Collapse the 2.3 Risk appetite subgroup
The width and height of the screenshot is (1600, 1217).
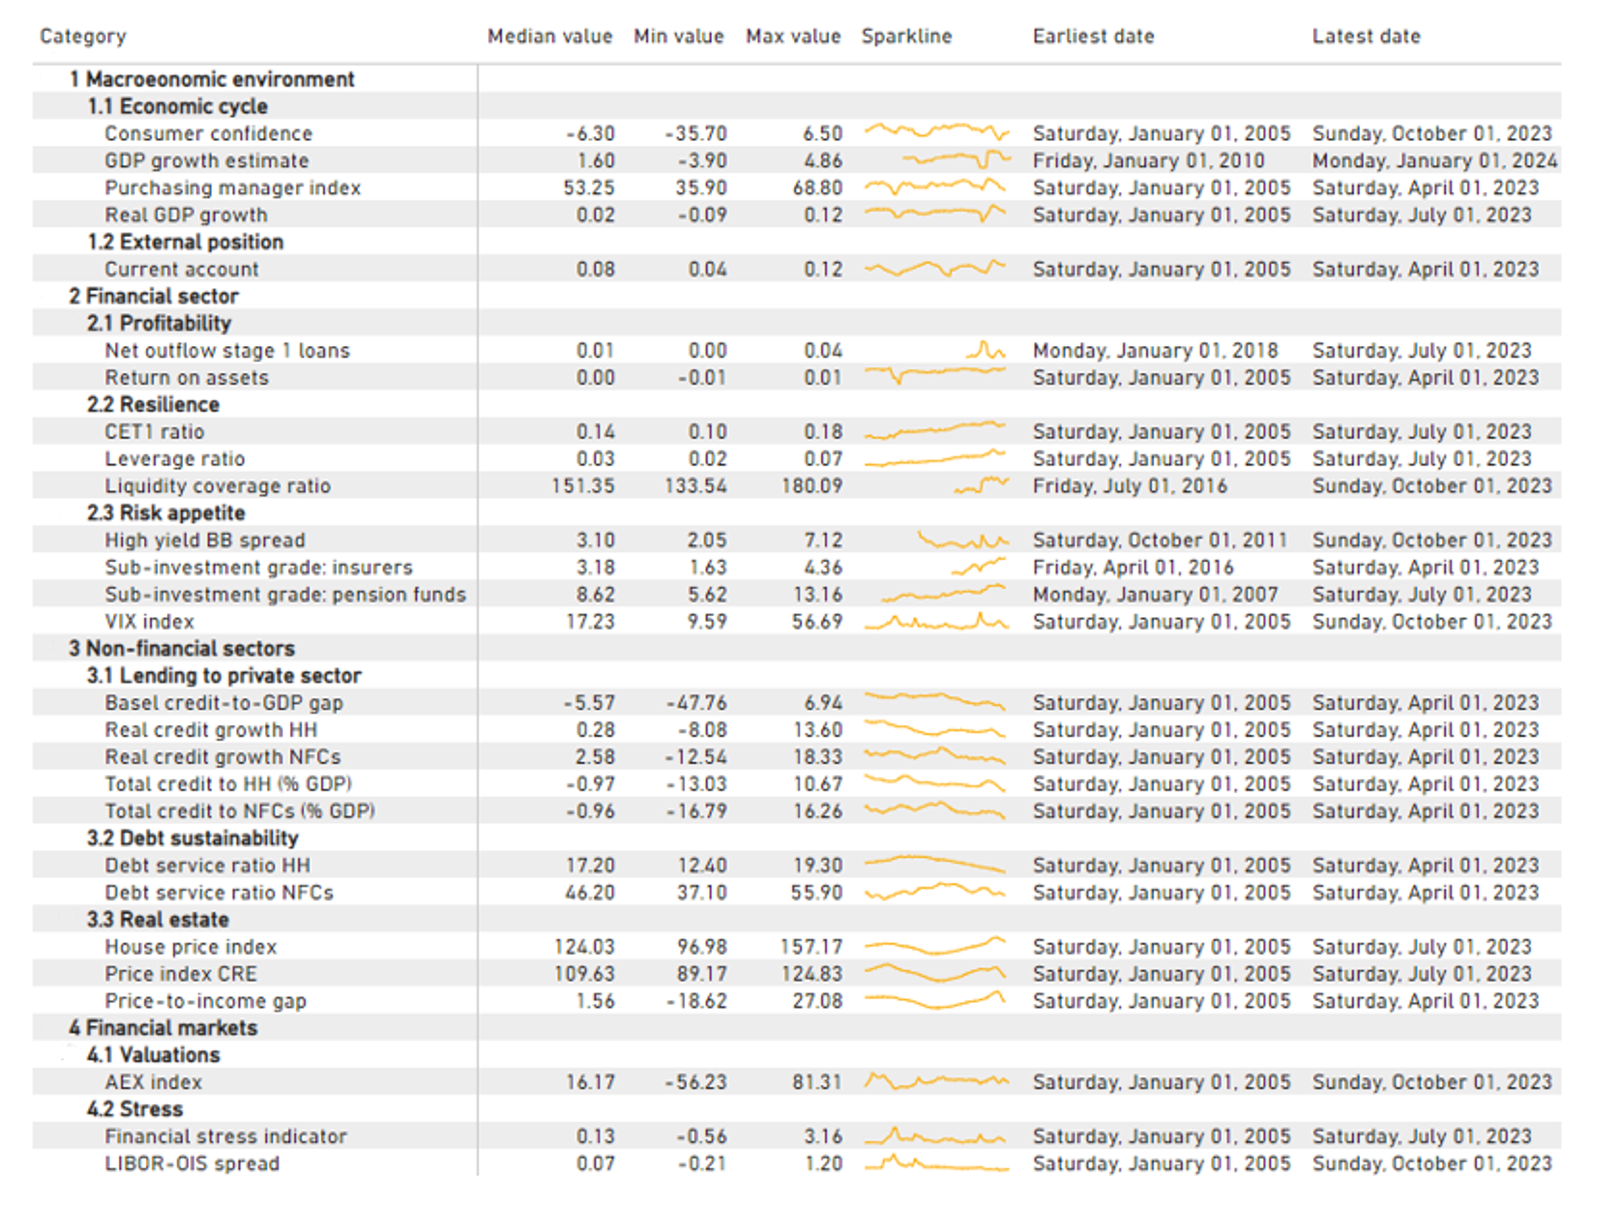click(165, 513)
